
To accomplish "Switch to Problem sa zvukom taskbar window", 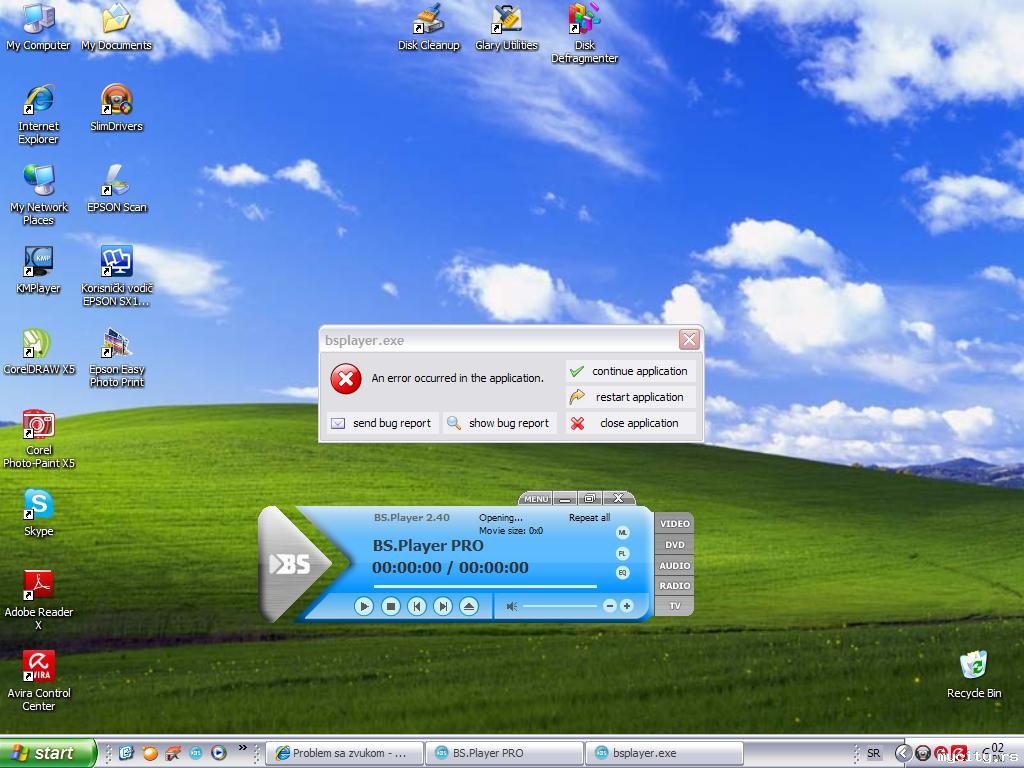I will coord(344,753).
